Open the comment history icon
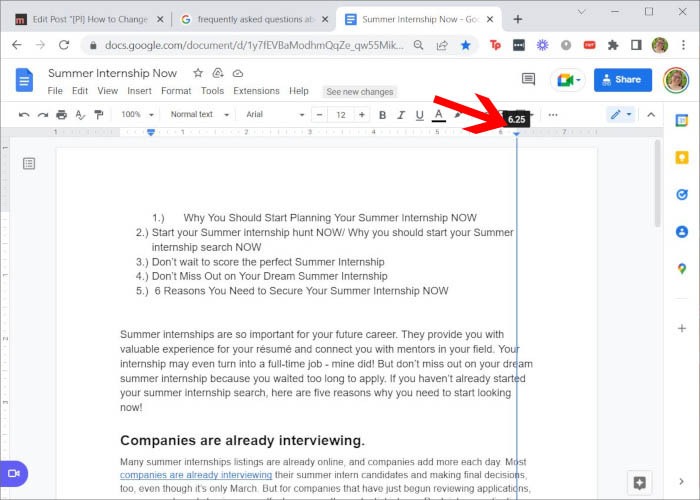The width and height of the screenshot is (700, 500). [x=529, y=79]
